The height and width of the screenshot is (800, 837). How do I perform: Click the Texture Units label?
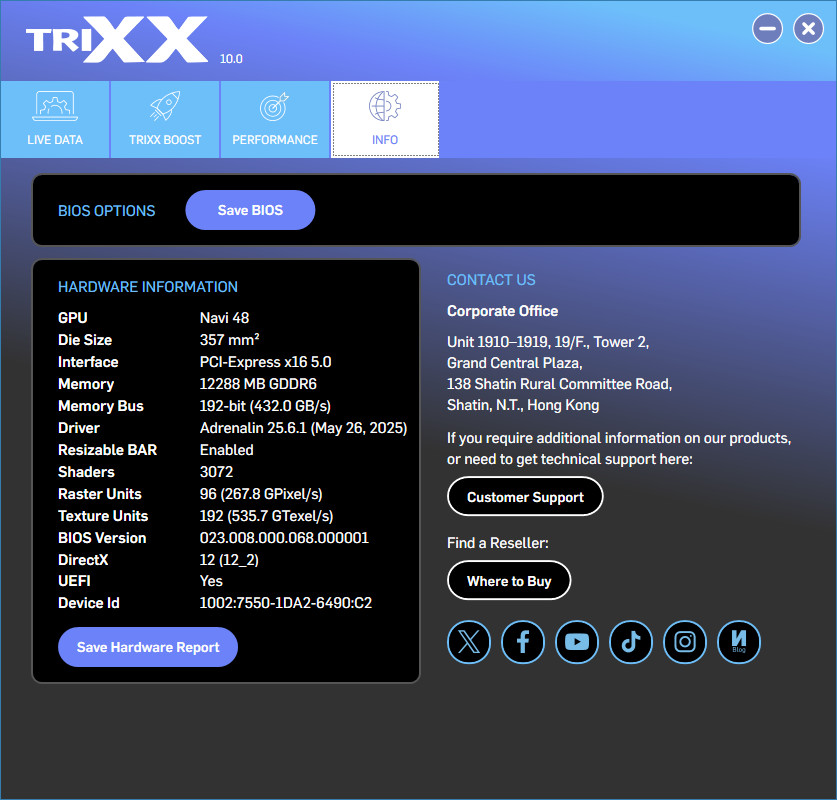(x=103, y=516)
